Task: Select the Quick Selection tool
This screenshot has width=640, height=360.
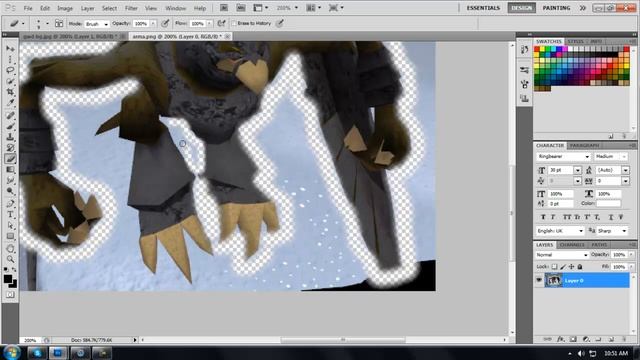Action: tap(10, 81)
